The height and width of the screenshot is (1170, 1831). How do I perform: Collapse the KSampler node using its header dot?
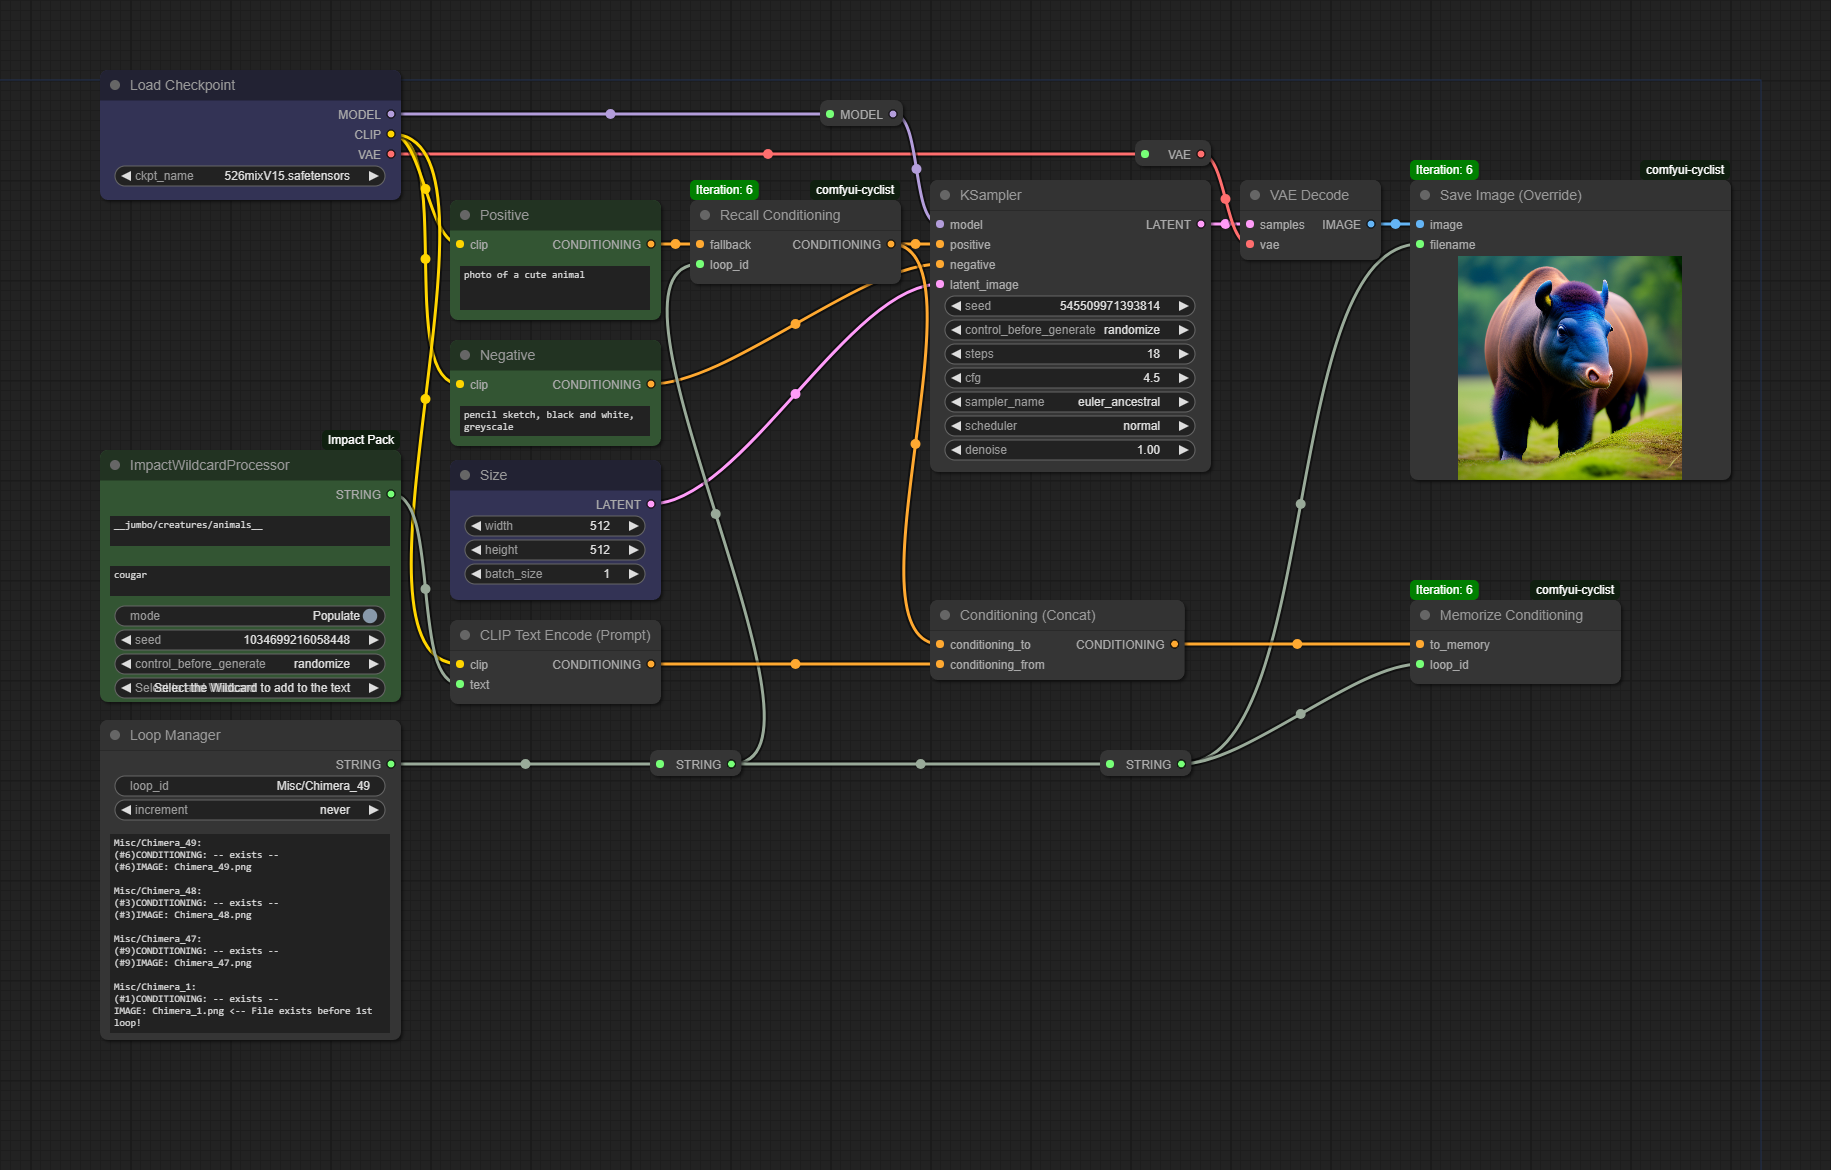click(x=945, y=196)
